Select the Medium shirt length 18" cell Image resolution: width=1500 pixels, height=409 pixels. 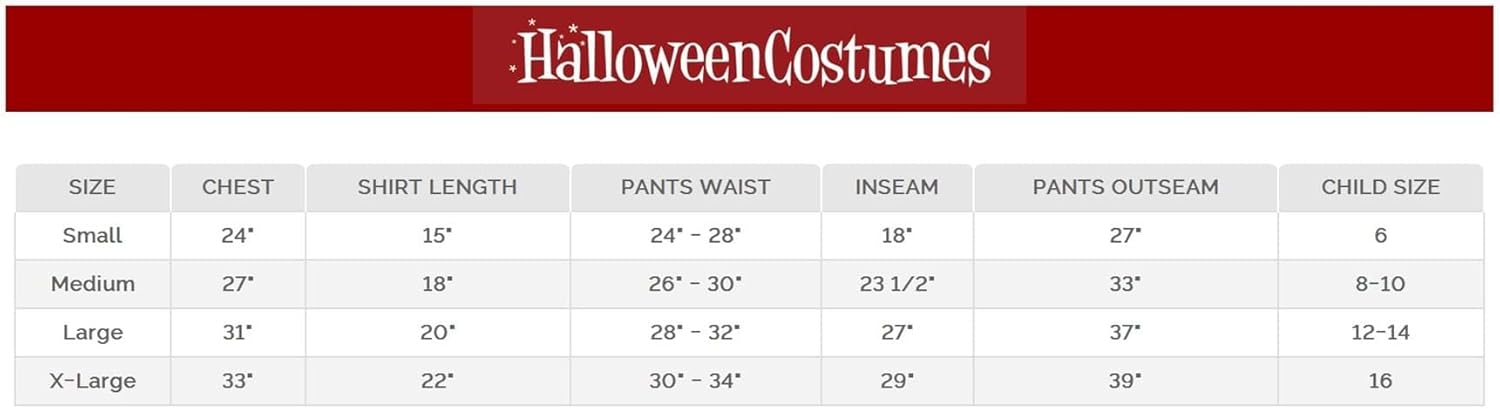(x=437, y=284)
